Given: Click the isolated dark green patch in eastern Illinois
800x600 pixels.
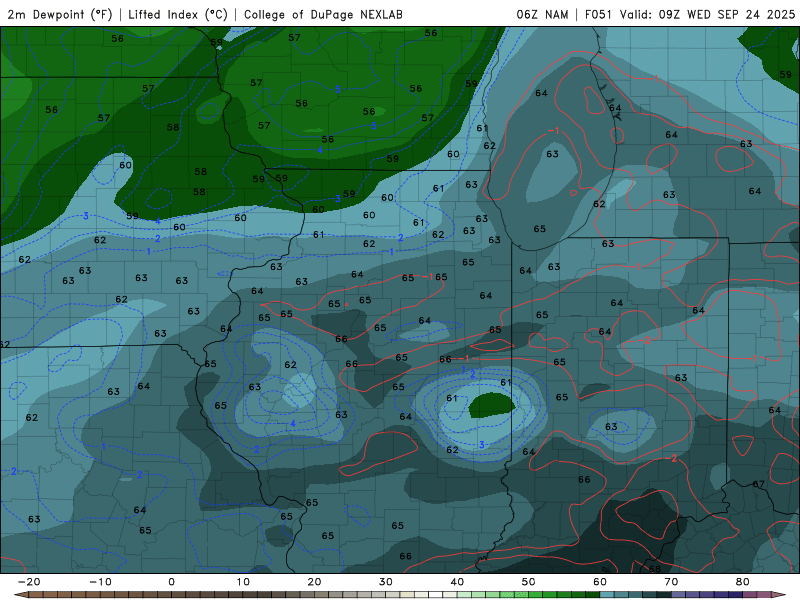Looking at the screenshot, I should coord(492,406).
